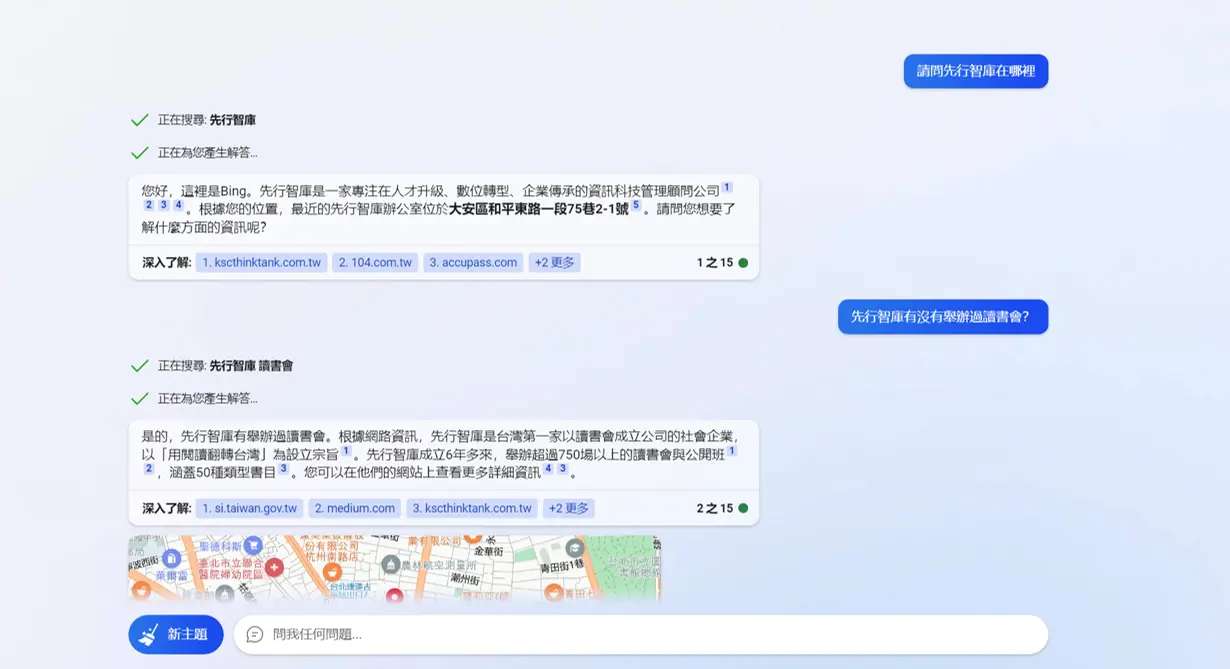Click citation 3 after 50種類型書目
This screenshot has height=669, width=1230.
[283, 468]
